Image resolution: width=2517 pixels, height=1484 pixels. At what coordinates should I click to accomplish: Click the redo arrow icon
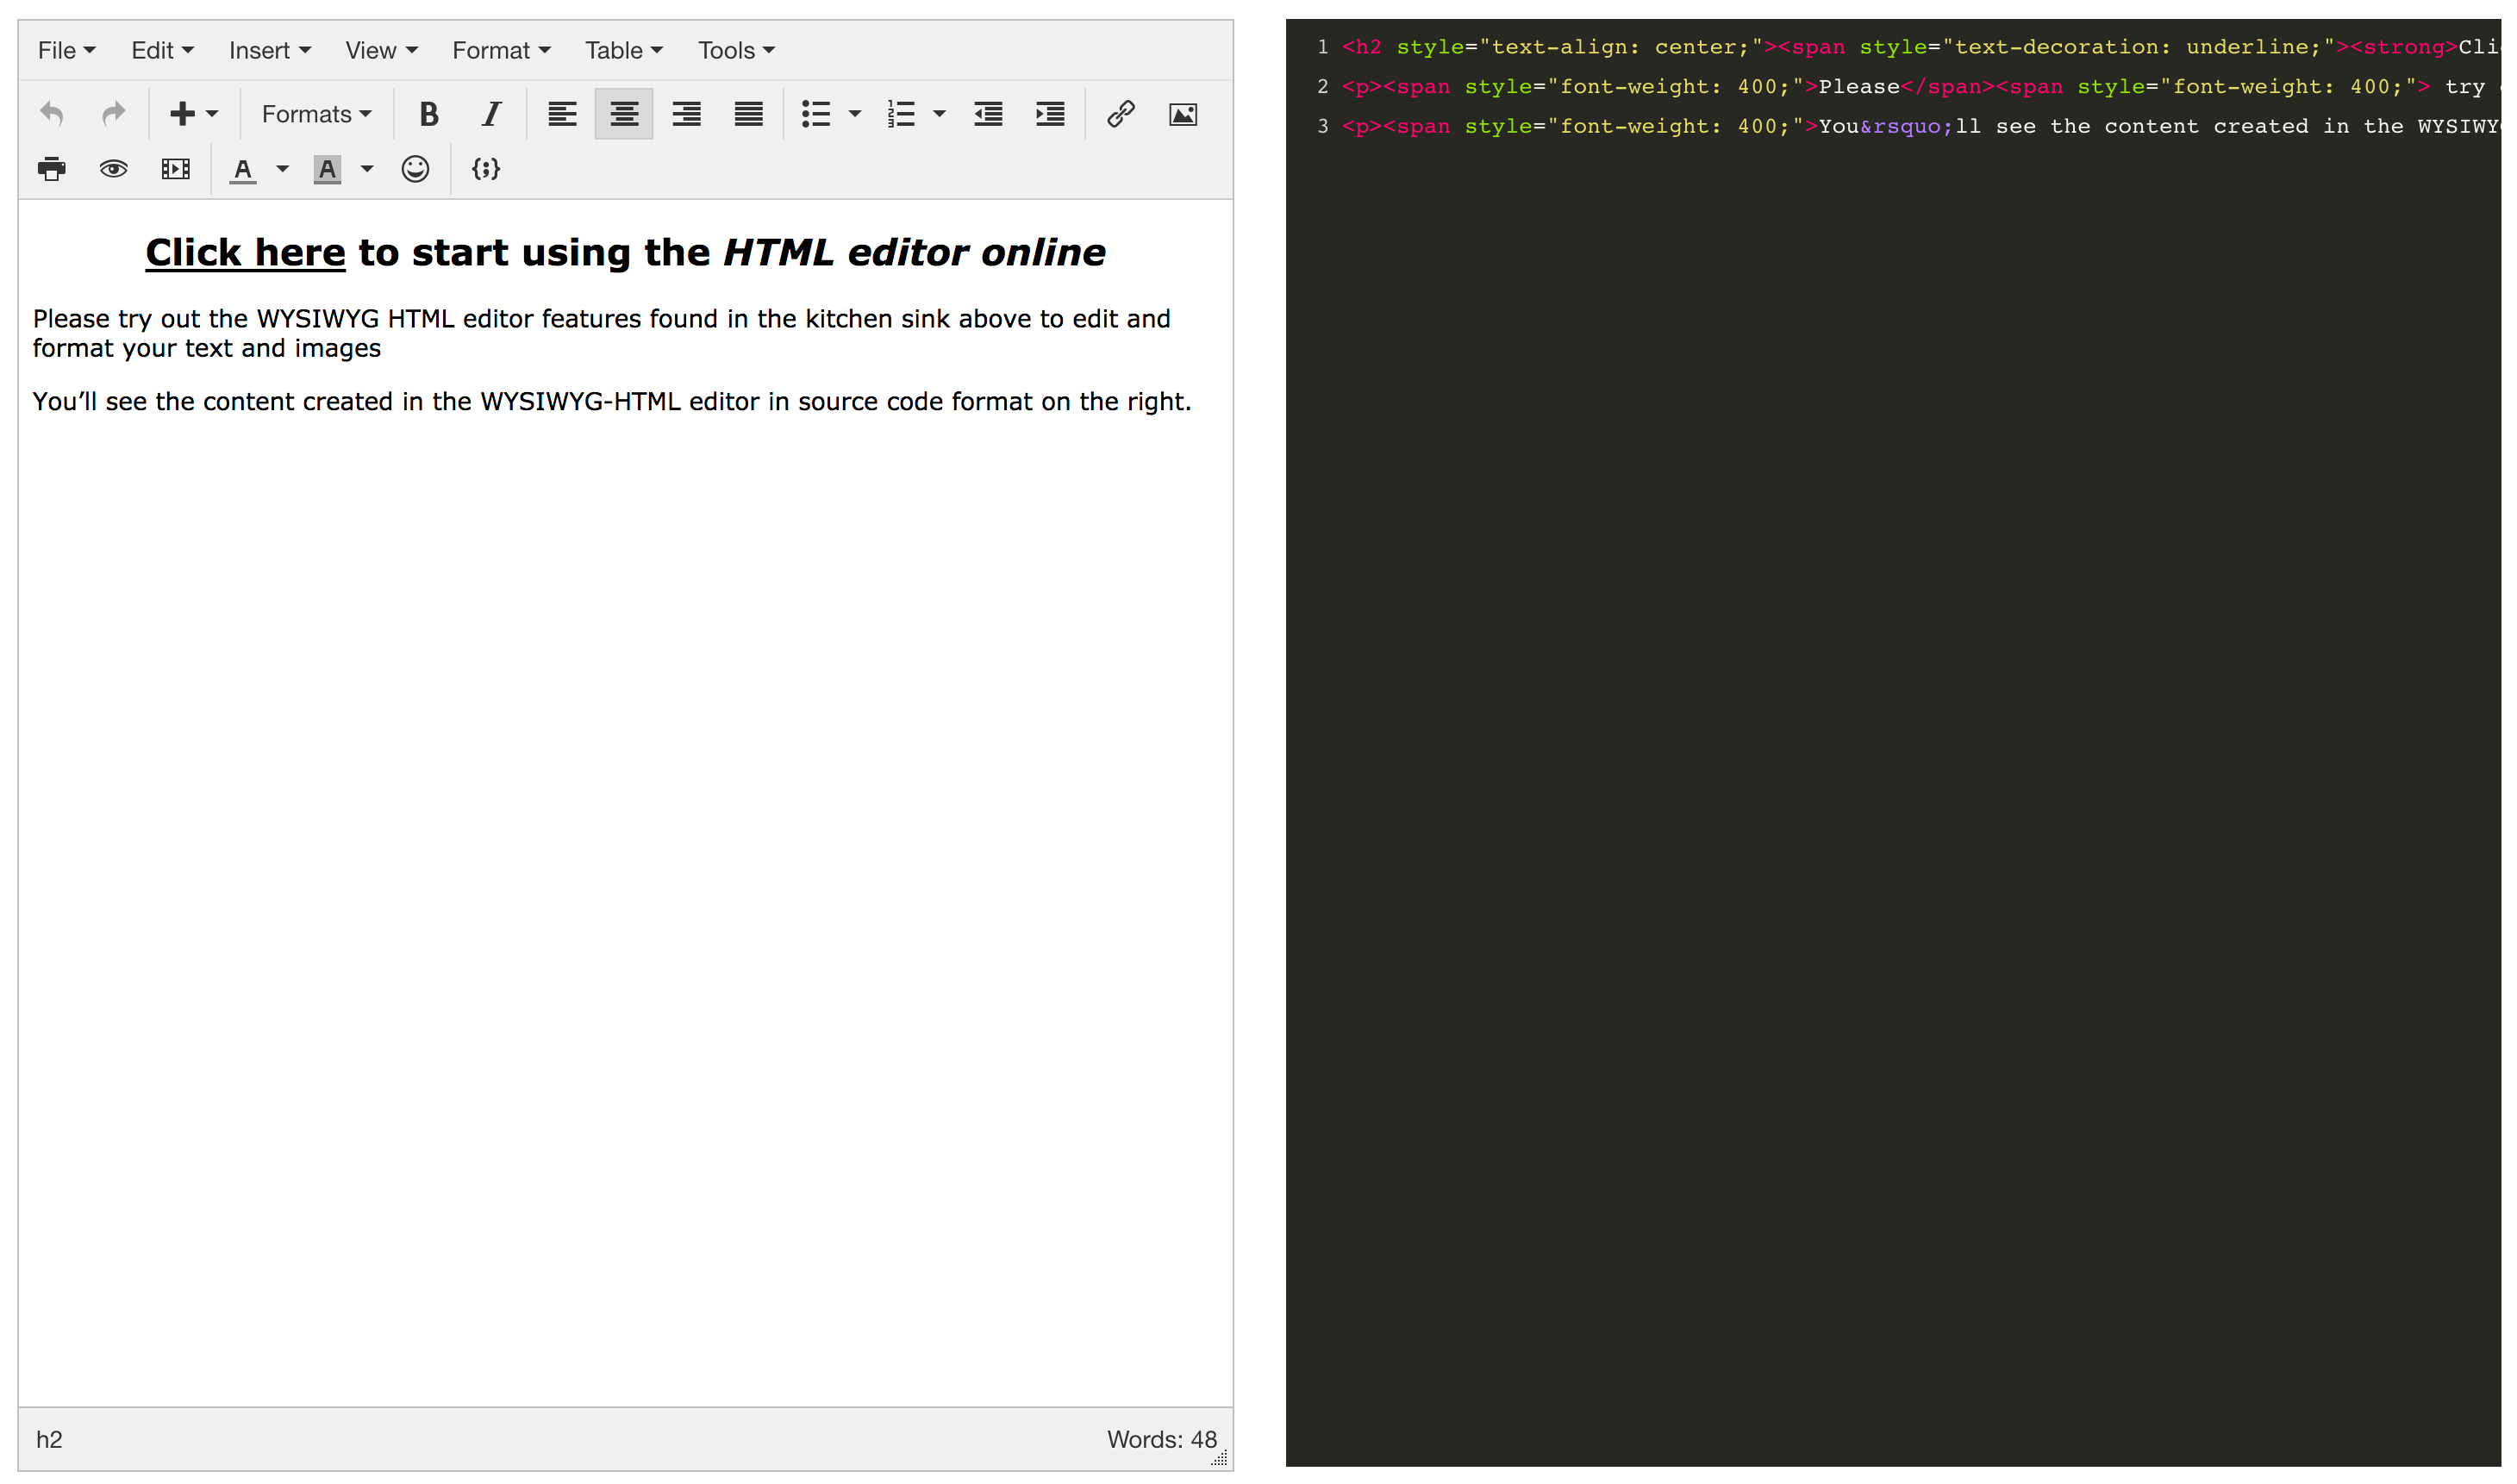pyautogui.click(x=114, y=114)
